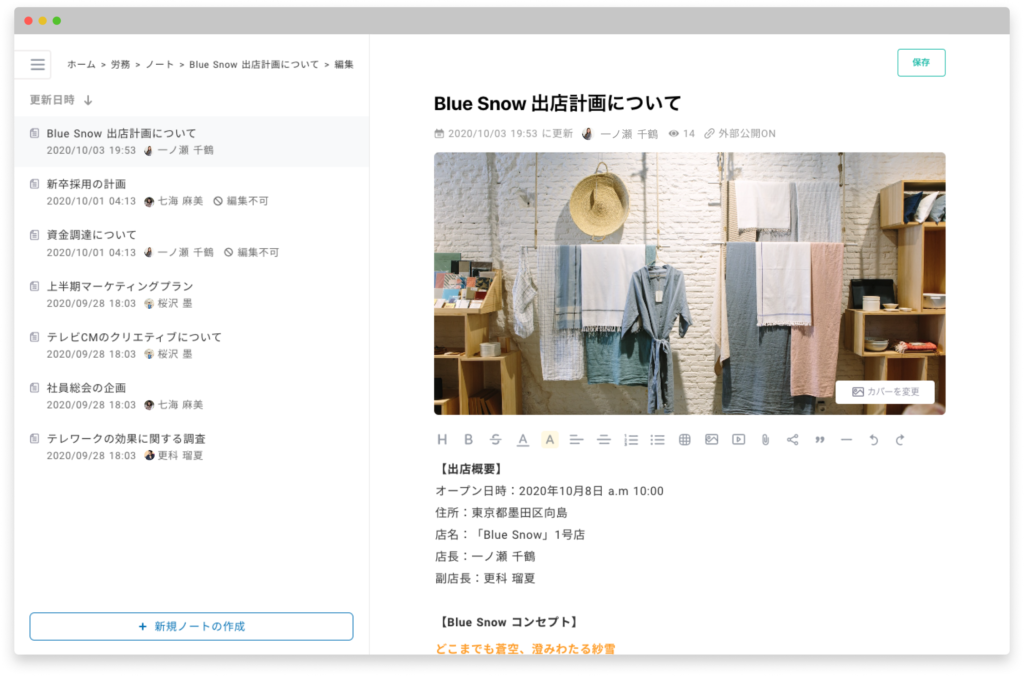Insert an image via the picture icon

tap(713, 438)
